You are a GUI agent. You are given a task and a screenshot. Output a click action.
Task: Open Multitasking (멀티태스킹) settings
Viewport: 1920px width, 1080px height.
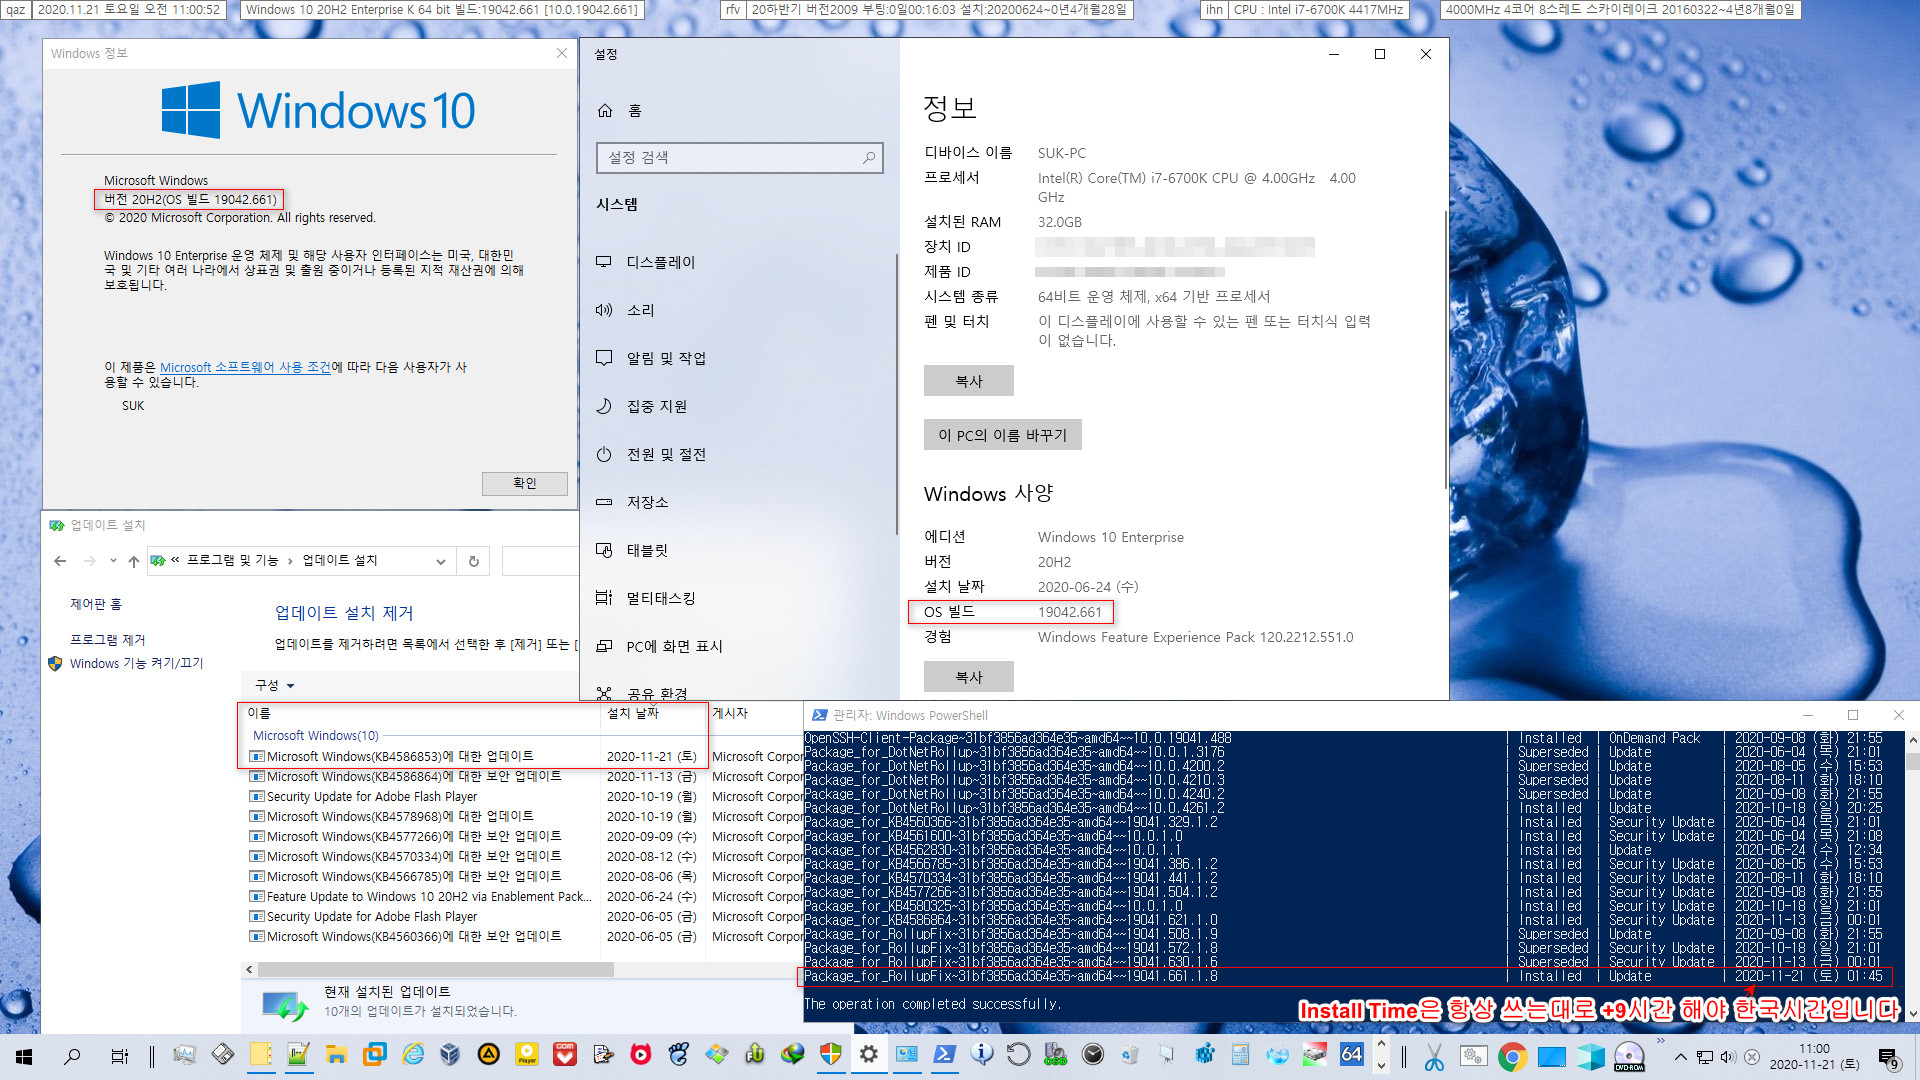646,598
